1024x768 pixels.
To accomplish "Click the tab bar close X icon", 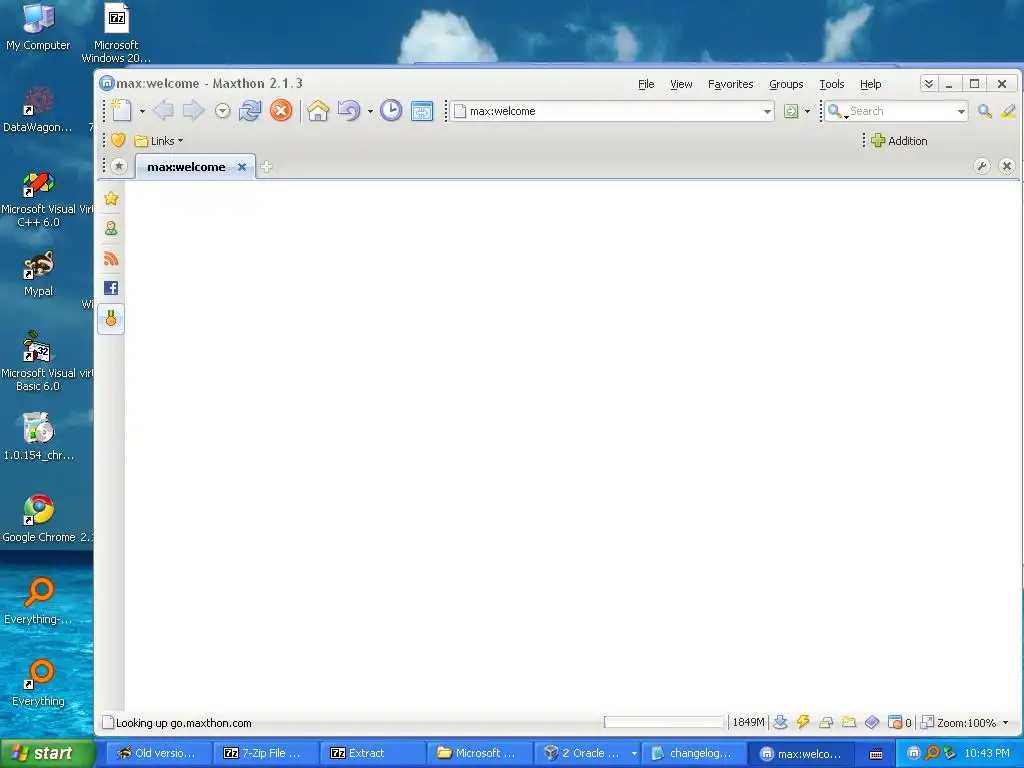I will 1007,166.
